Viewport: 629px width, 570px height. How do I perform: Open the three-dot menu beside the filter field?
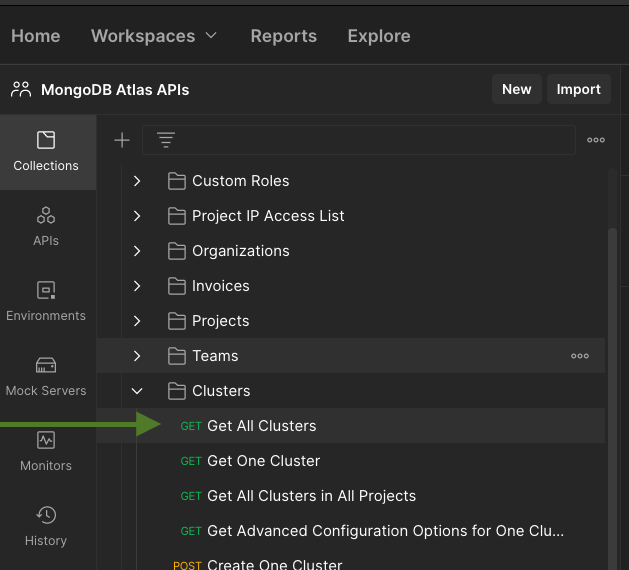coord(596,140)
